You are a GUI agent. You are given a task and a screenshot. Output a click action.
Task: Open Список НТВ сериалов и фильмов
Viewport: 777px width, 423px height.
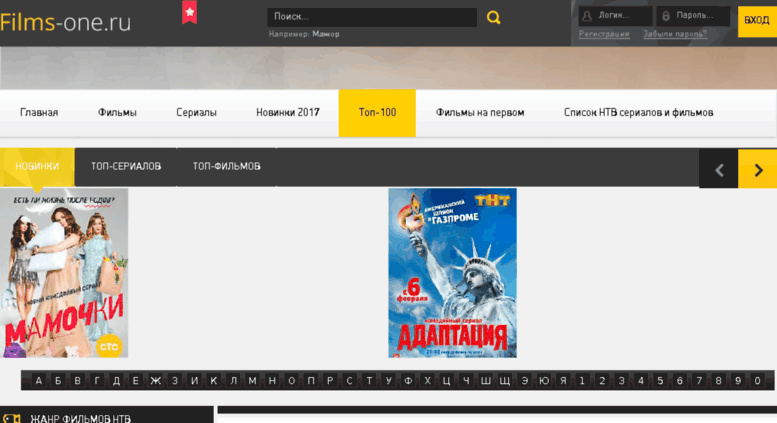click(638, 112)
